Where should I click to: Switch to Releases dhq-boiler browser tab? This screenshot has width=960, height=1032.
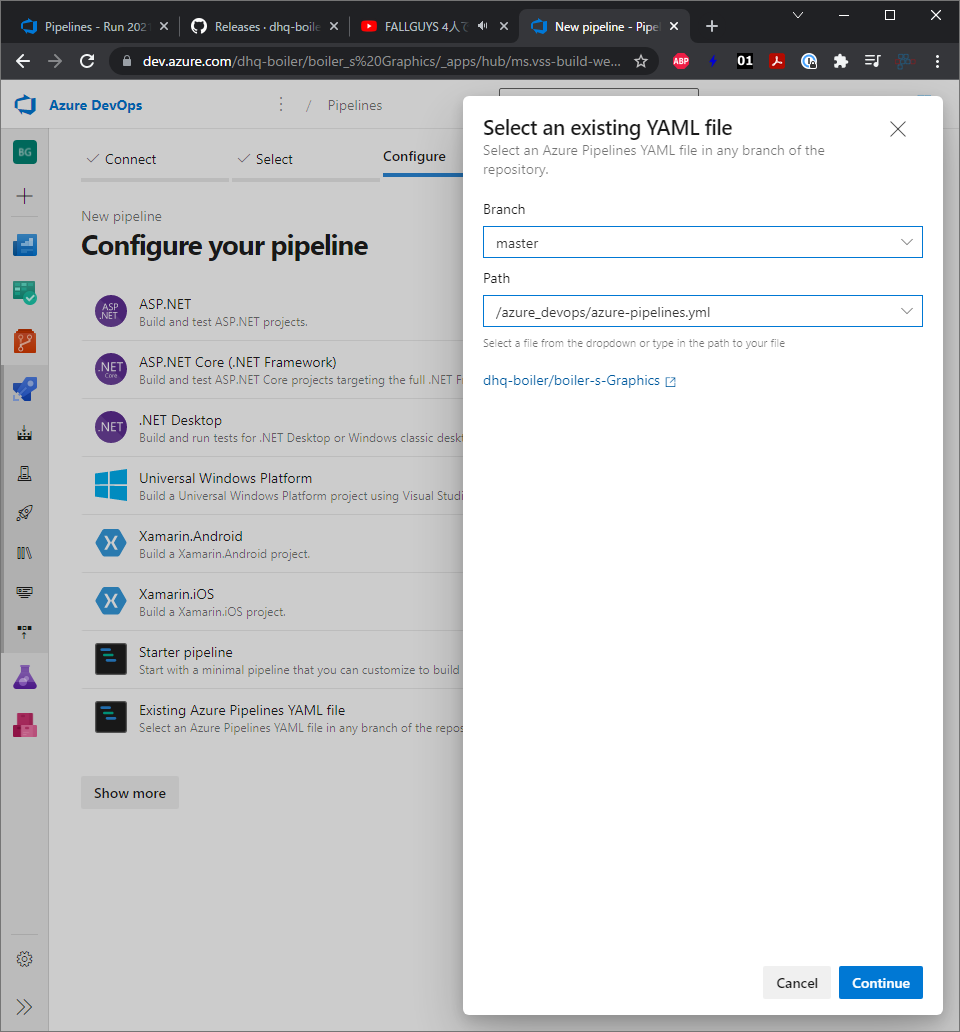click(263, 26)
